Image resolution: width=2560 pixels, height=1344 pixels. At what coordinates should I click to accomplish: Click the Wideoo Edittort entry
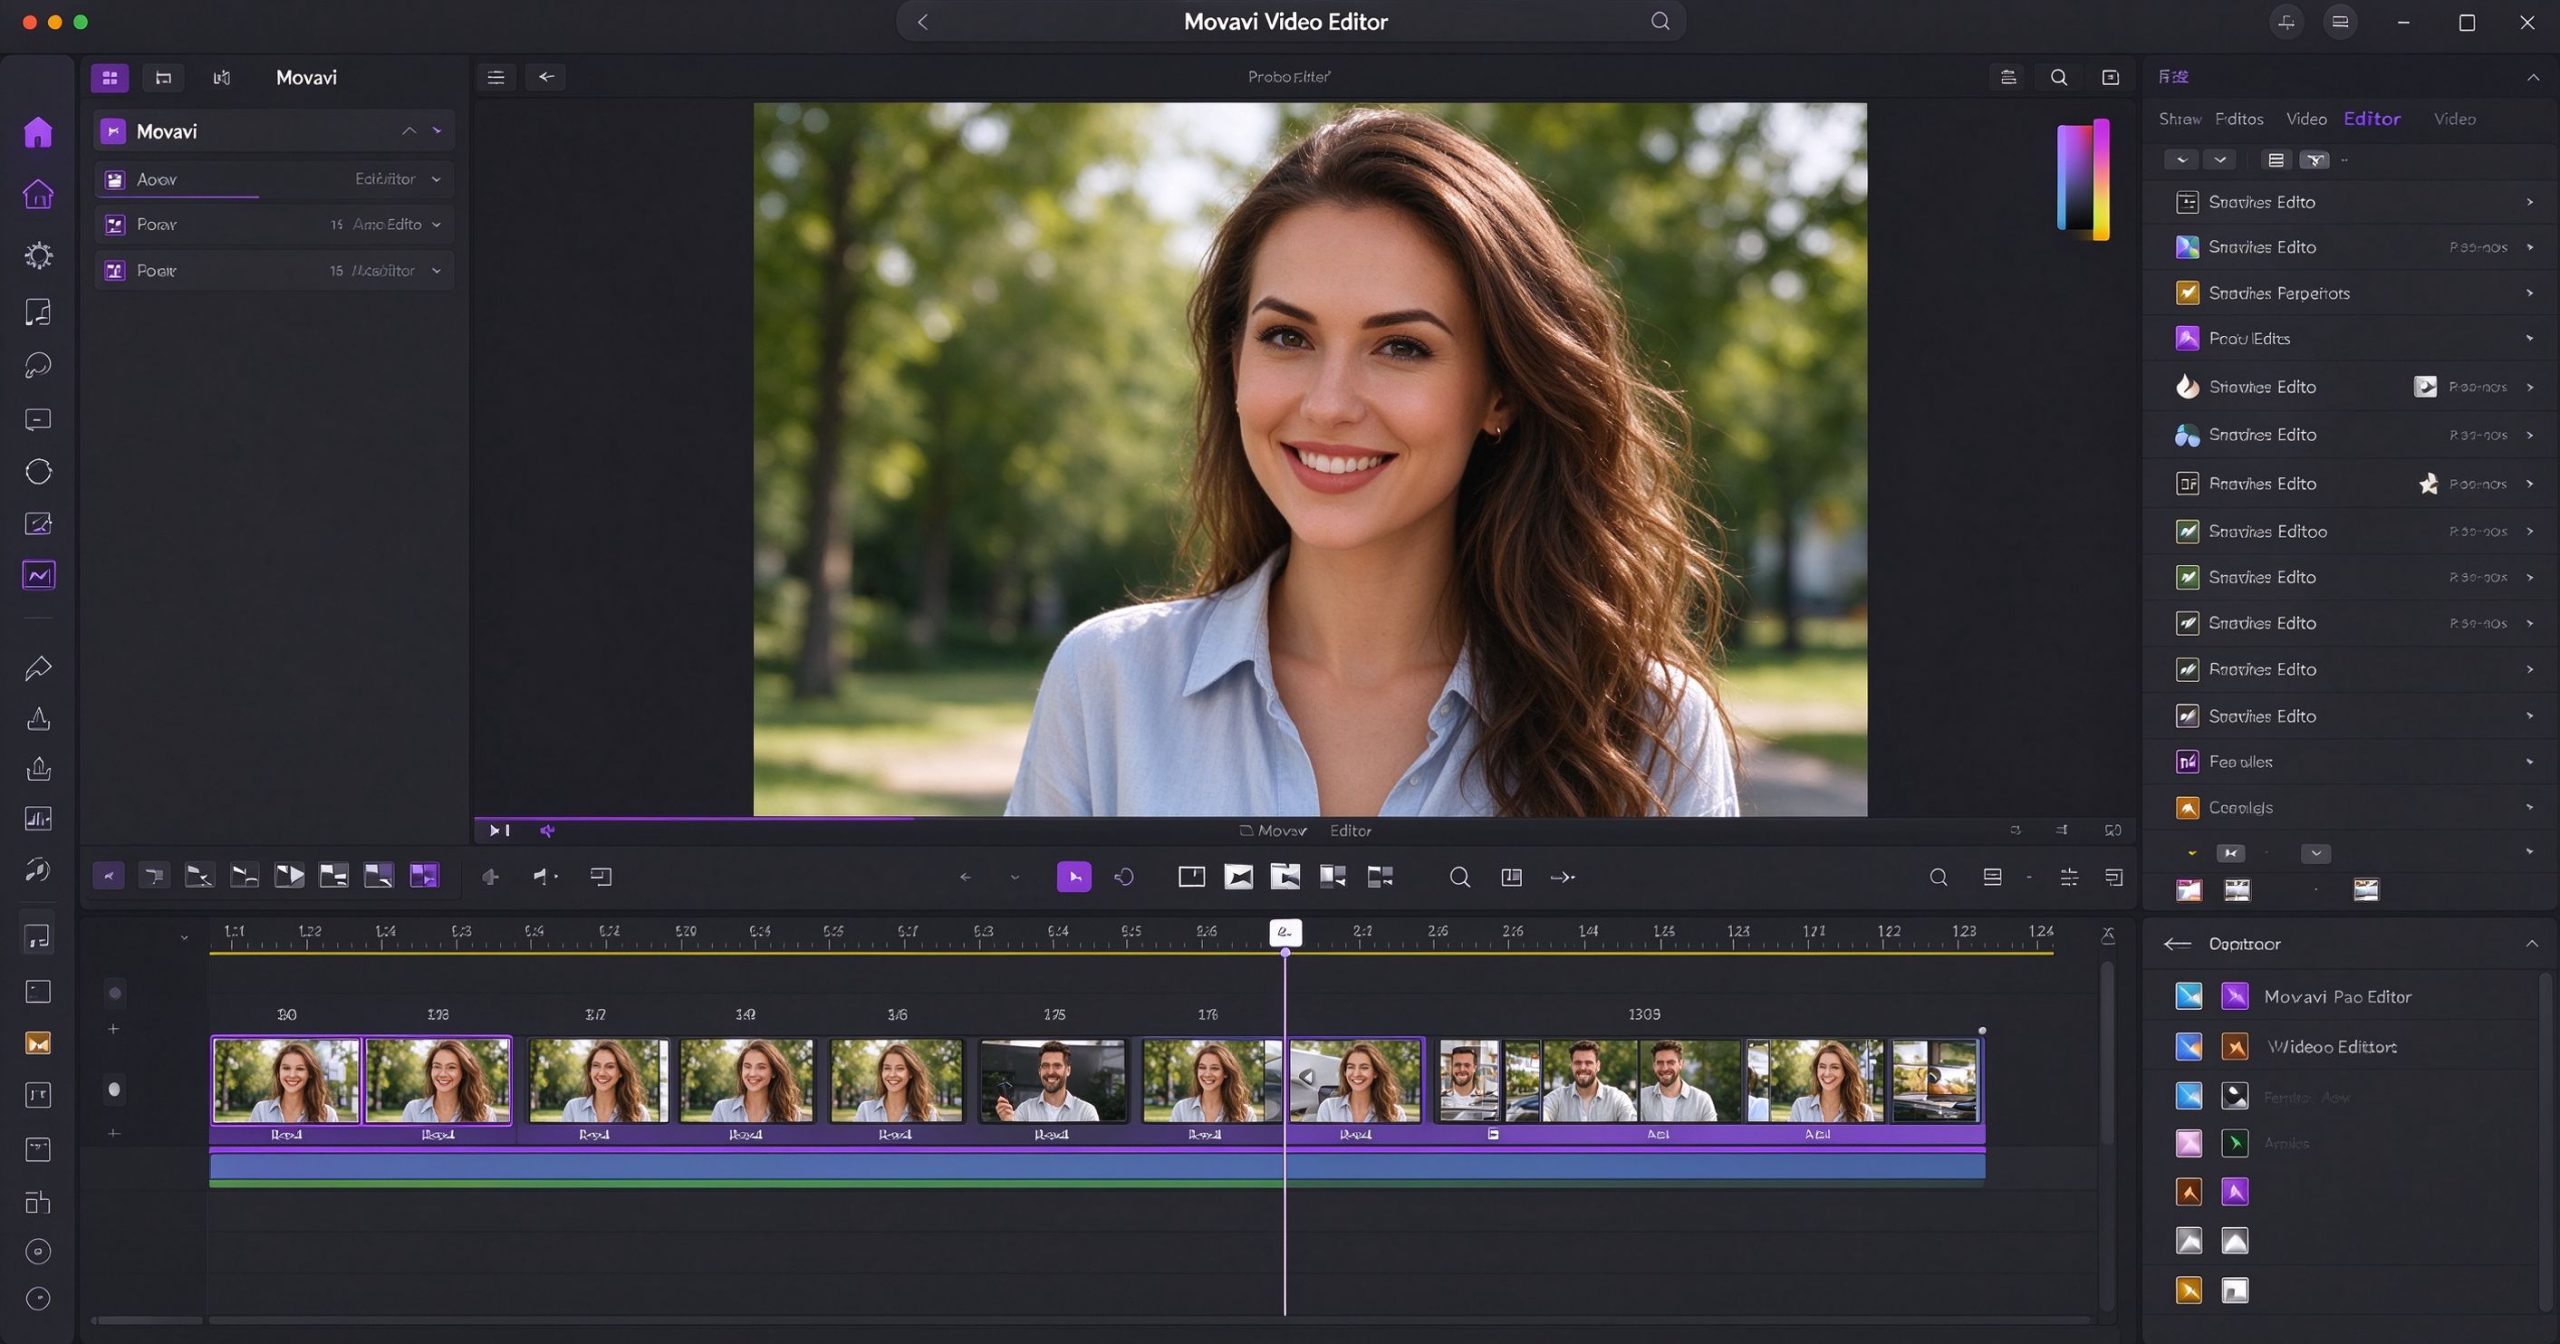click(x=2331, y=1046)
